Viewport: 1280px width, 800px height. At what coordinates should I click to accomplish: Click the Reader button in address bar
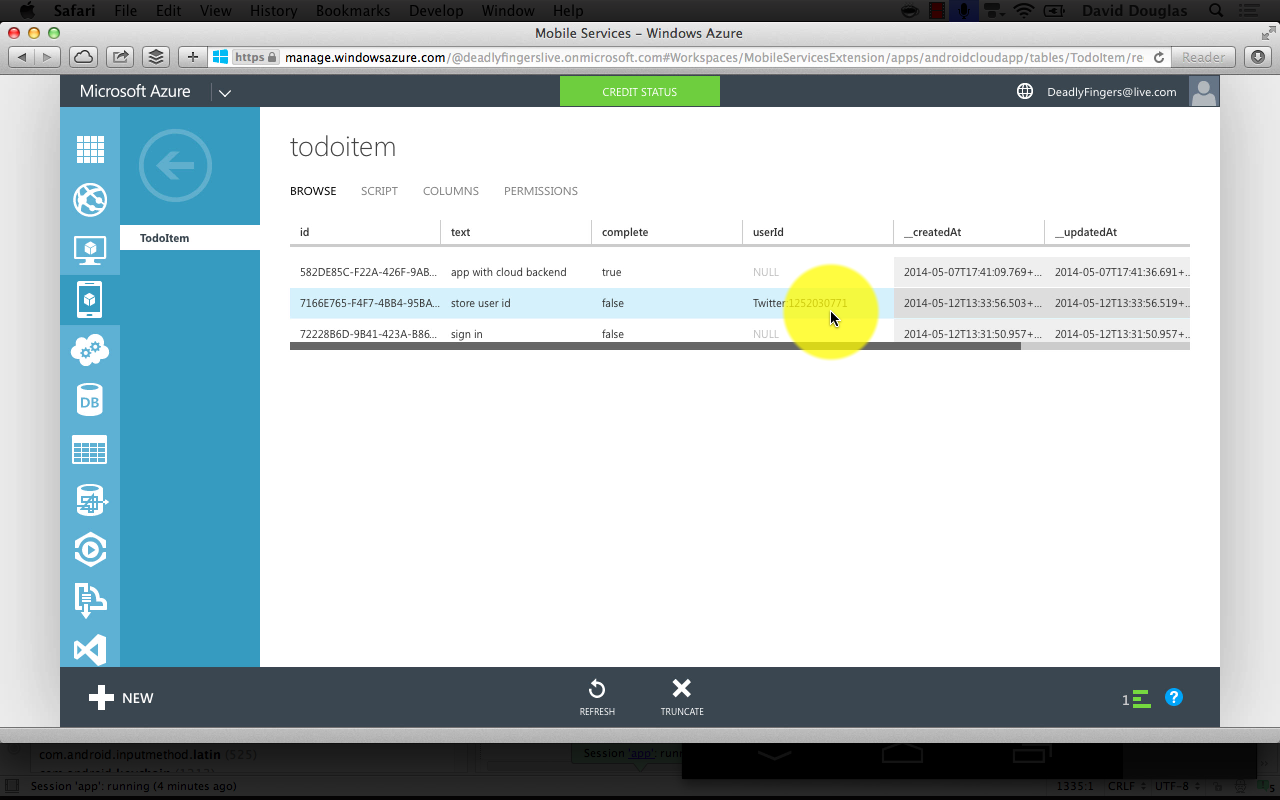(1204, 57)
